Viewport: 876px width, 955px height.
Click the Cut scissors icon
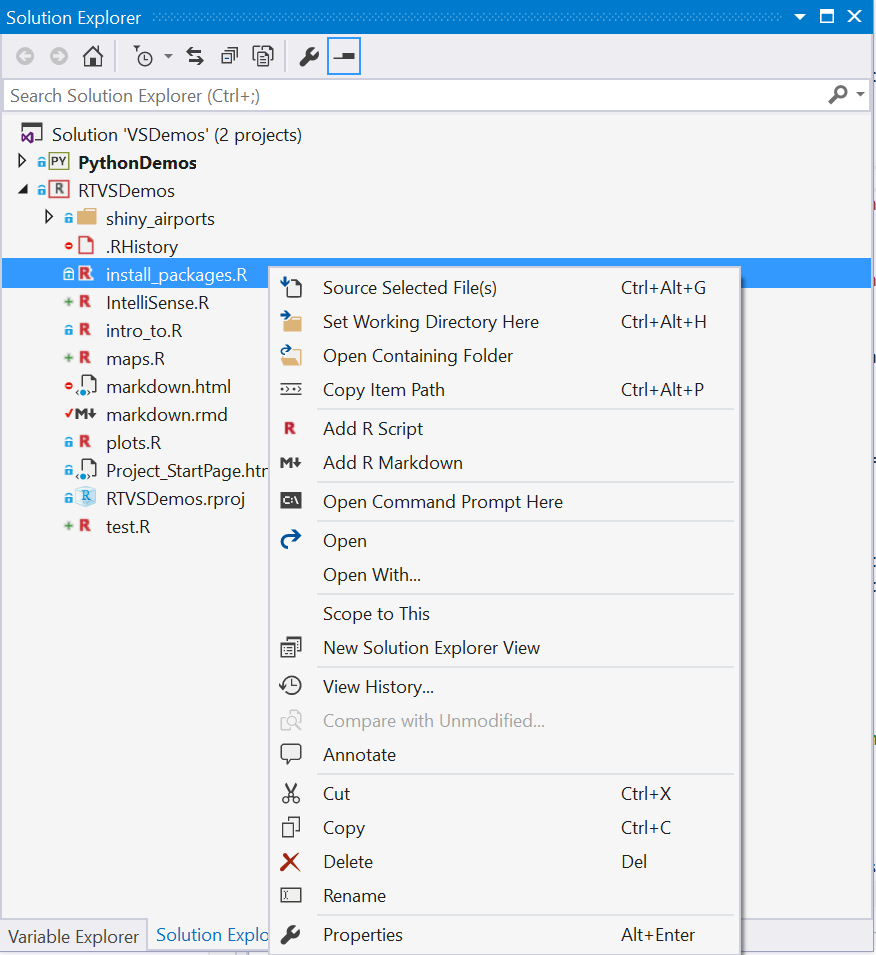click(291, 794)
